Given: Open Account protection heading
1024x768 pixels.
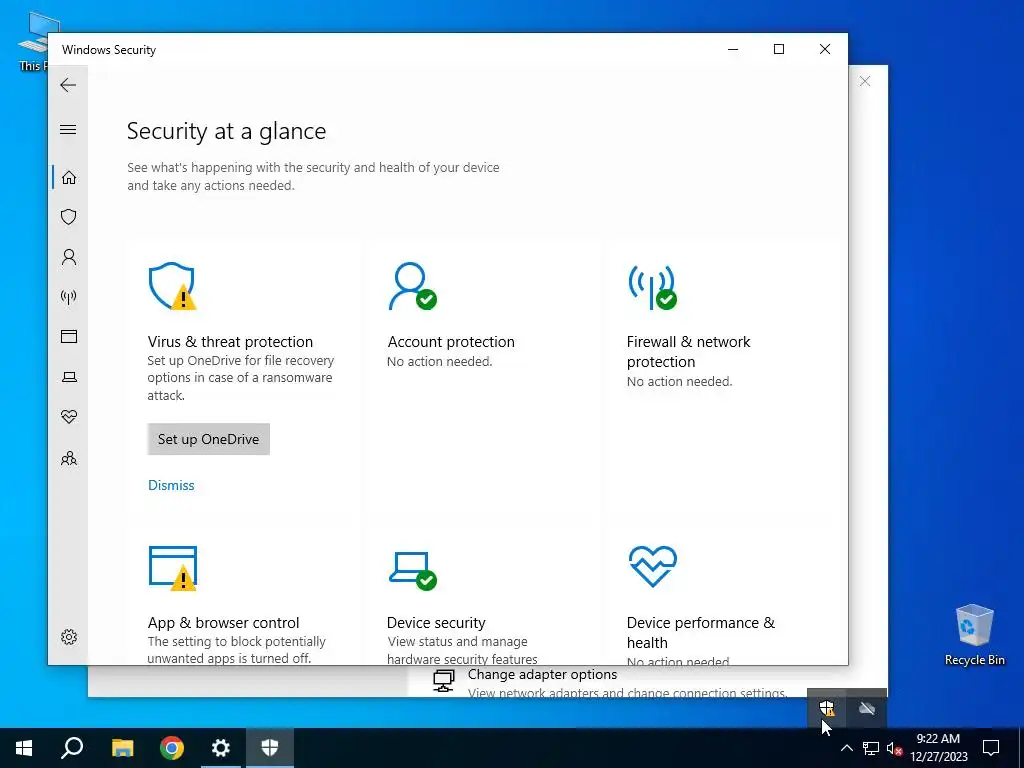Looking at the screenshot, I should pos(451,342).
